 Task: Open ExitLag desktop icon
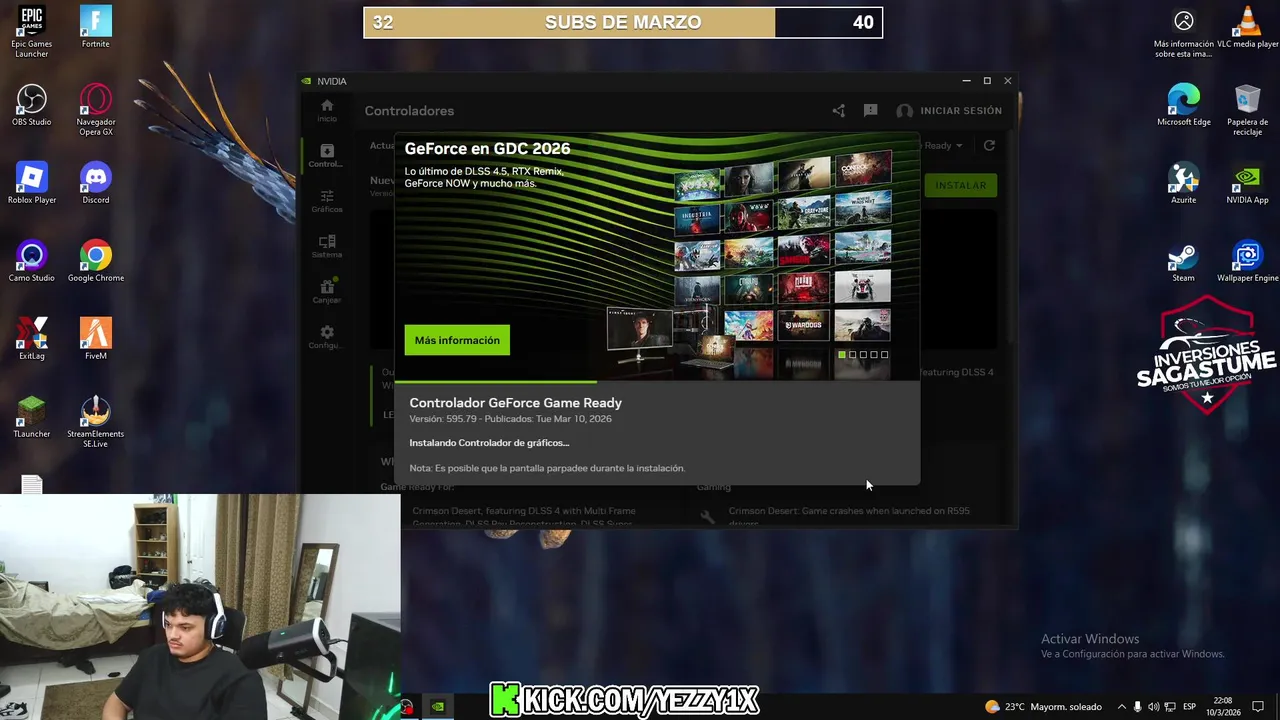point(32,339)
